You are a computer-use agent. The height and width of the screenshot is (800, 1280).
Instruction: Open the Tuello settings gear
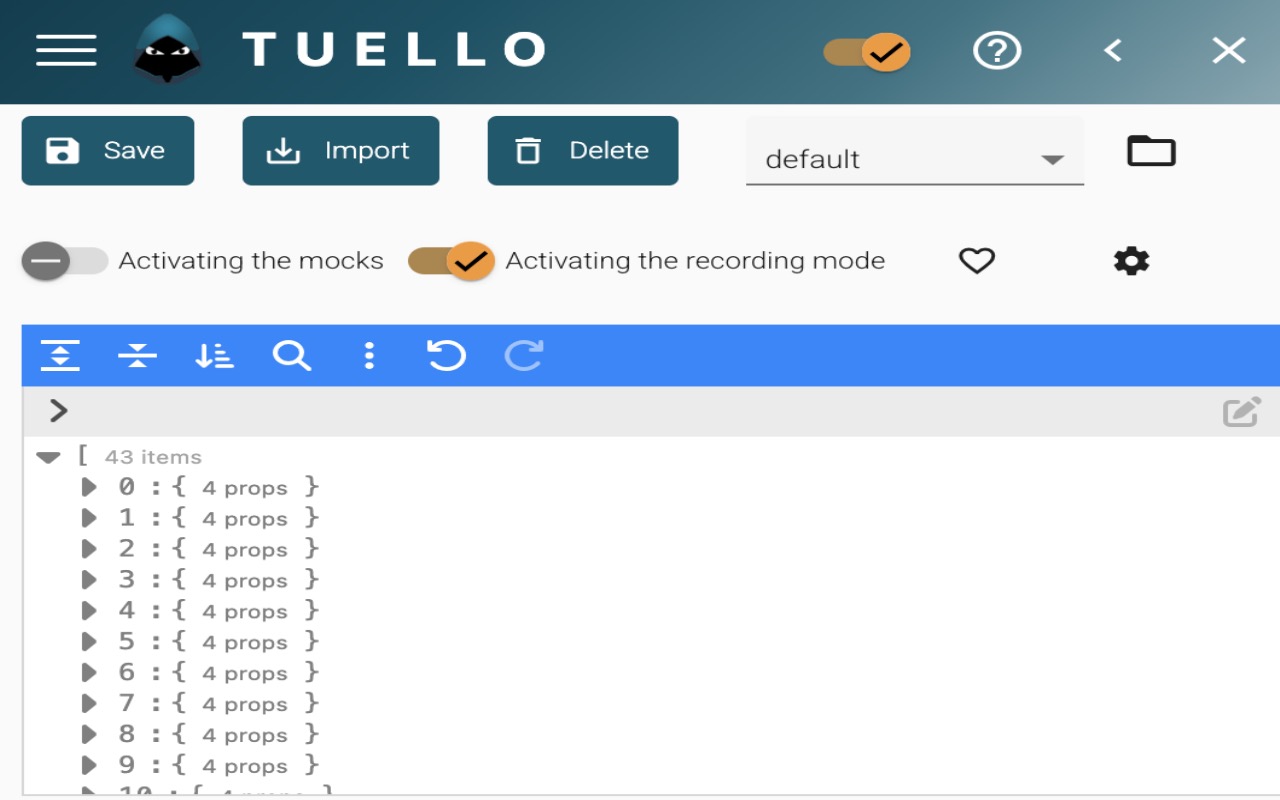pos(1130,261)
